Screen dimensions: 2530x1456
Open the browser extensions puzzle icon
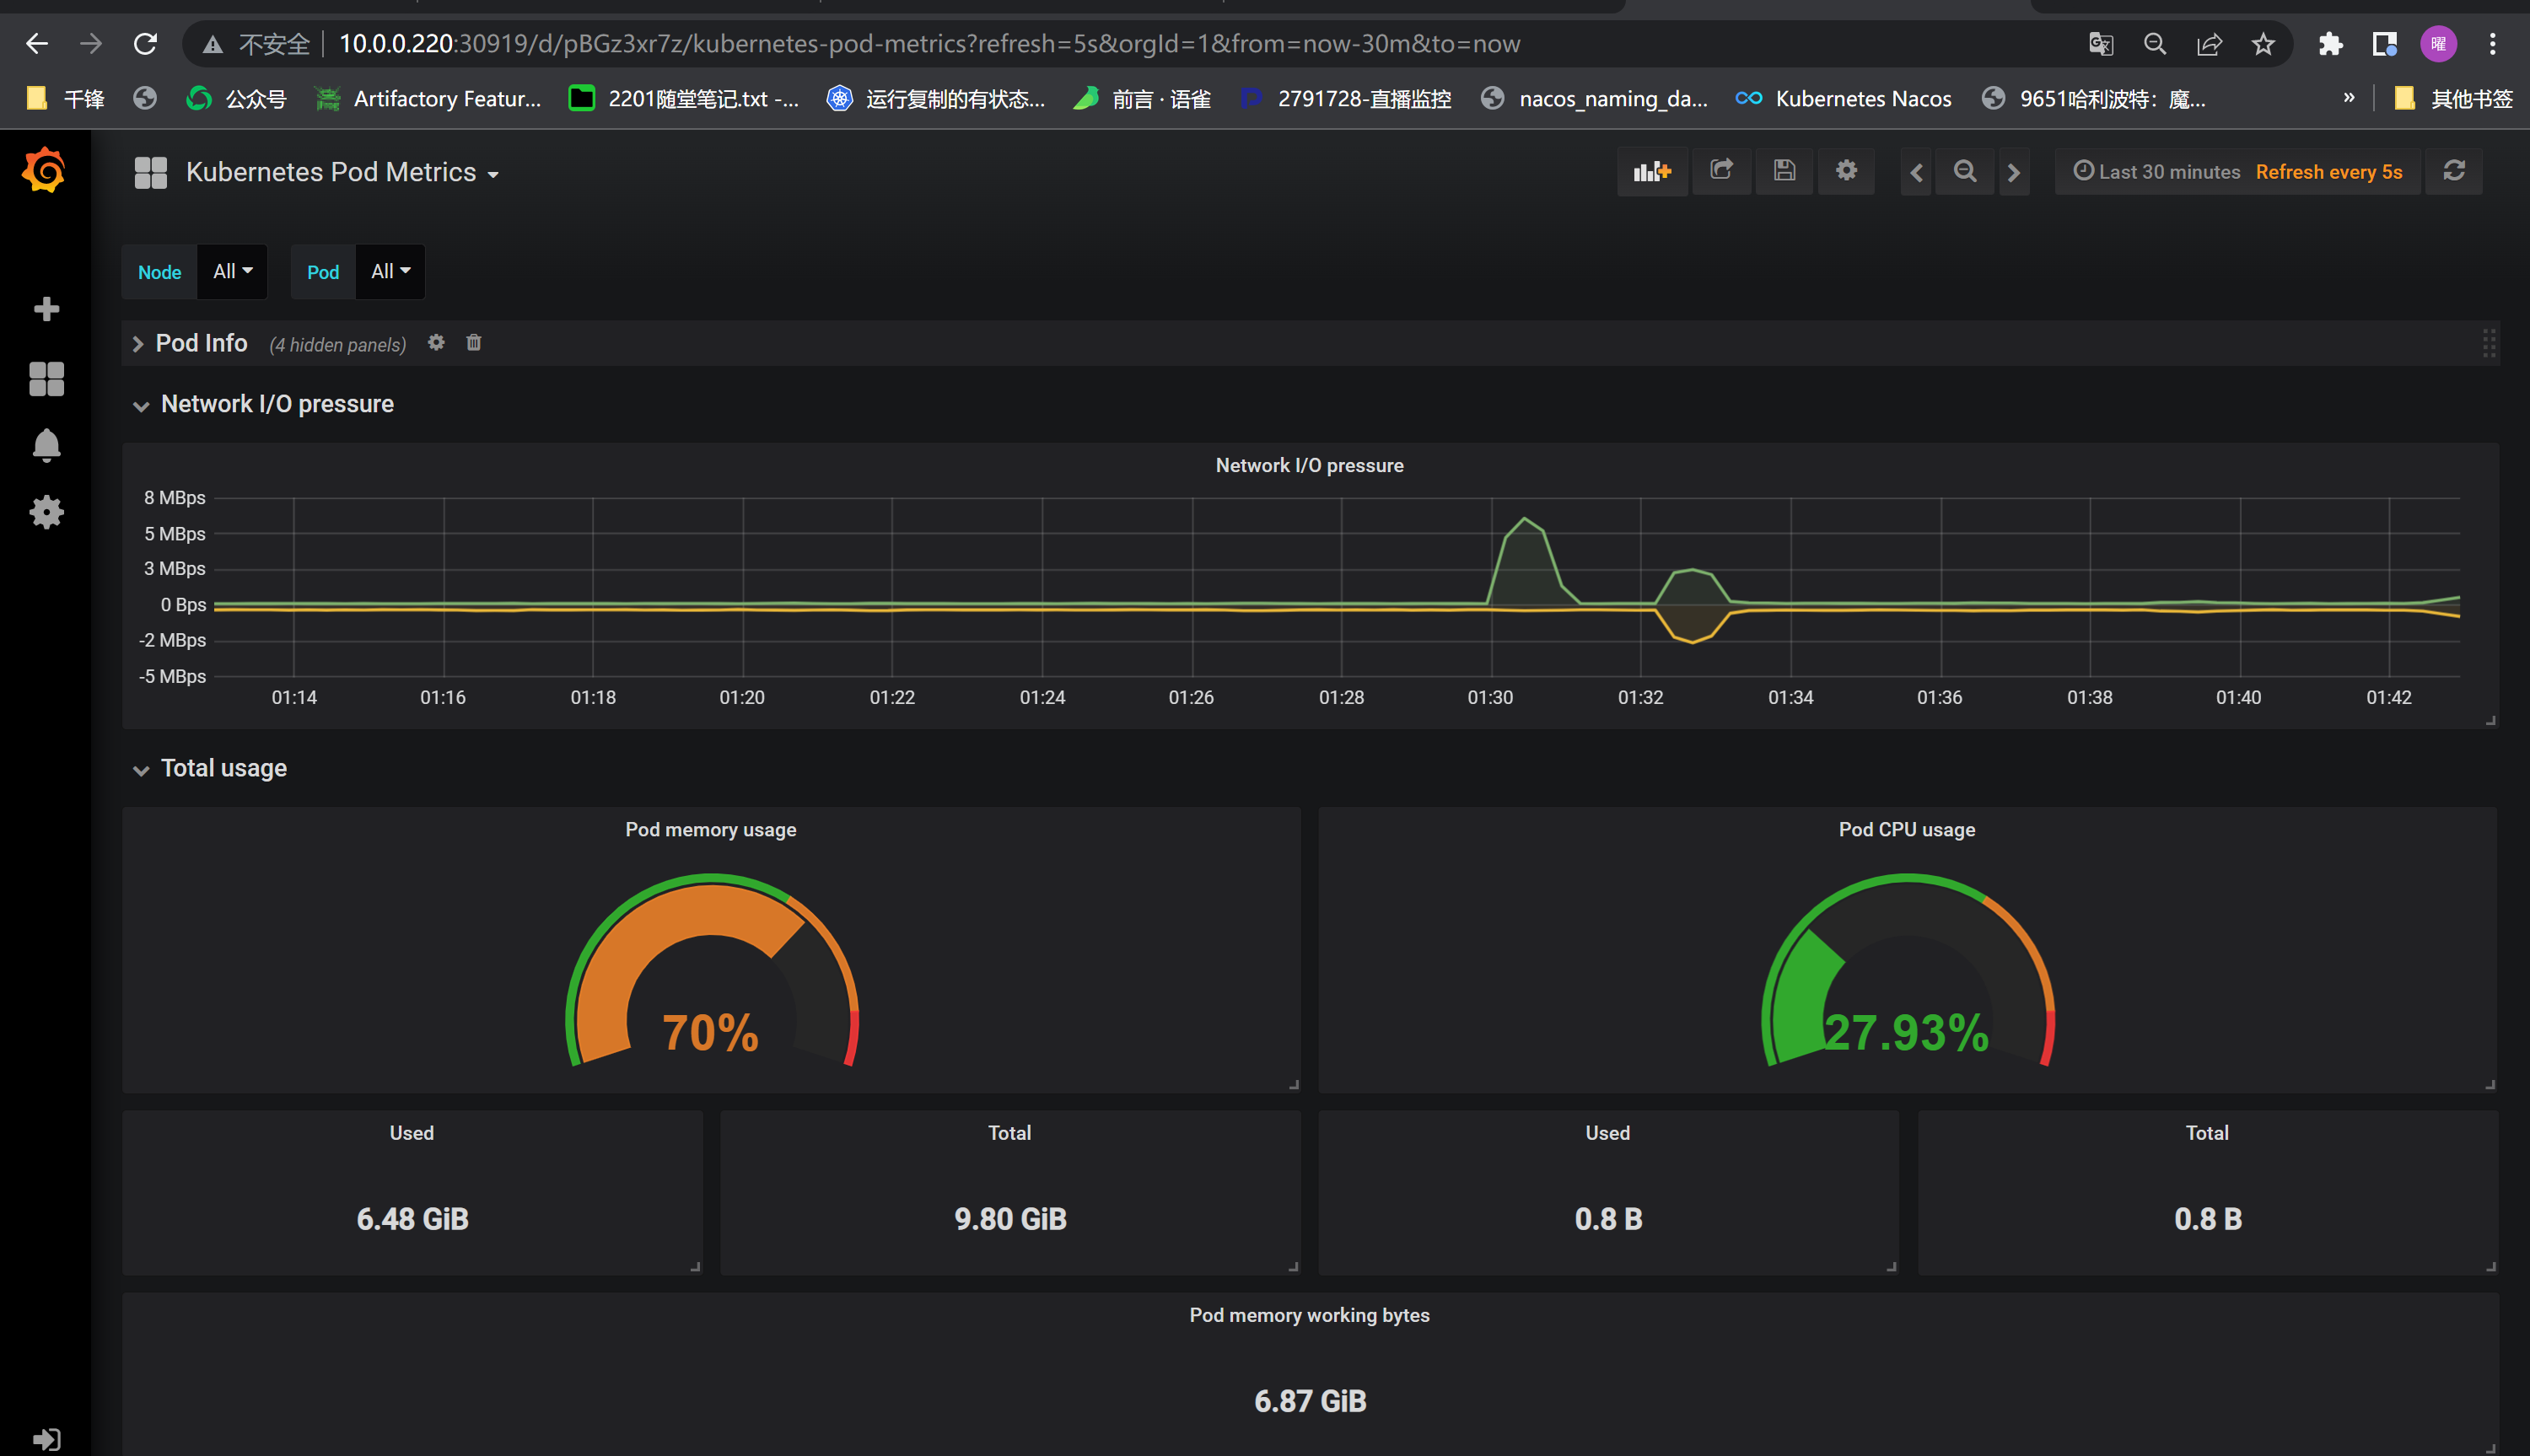tap(2331, 44)
